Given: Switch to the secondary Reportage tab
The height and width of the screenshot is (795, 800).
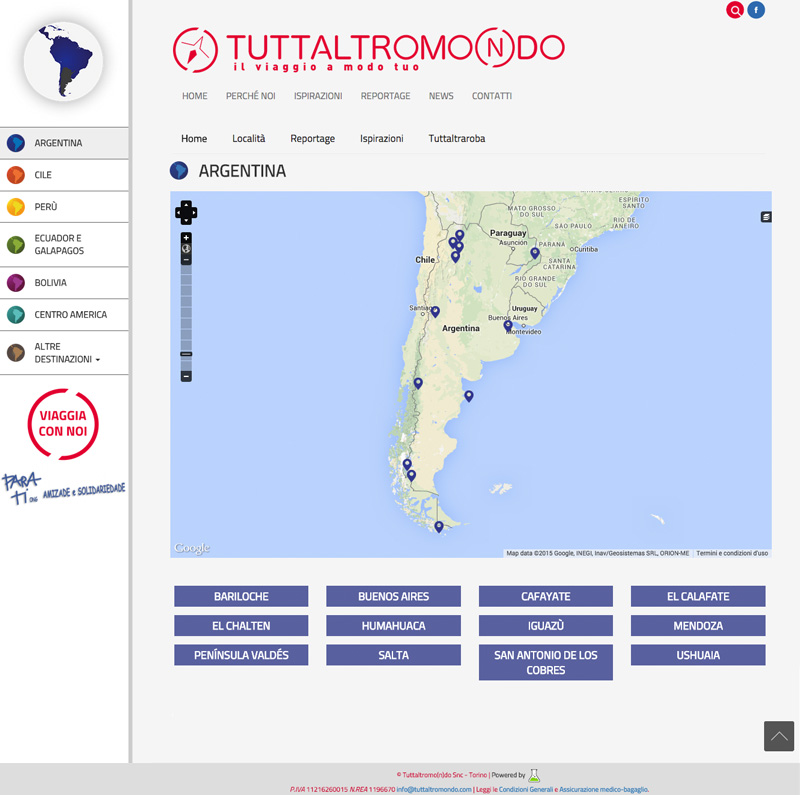Looking at the screenshot, I should tap(312, 138).
